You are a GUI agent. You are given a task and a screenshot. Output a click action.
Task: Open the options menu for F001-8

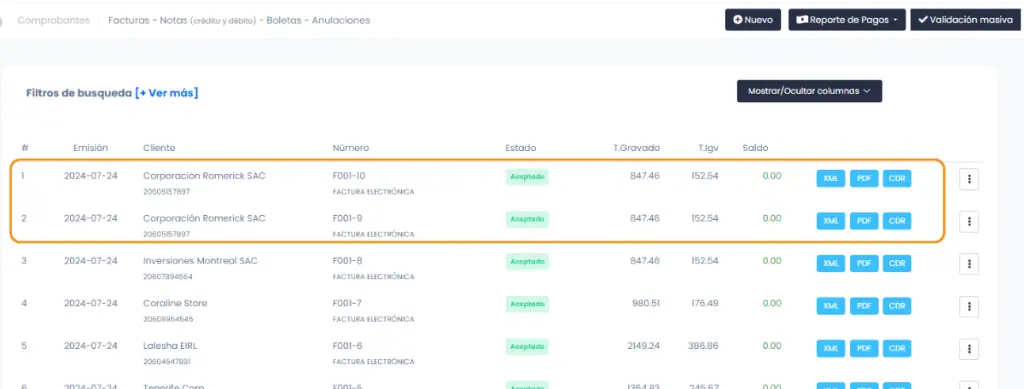(x=969, y=264)
